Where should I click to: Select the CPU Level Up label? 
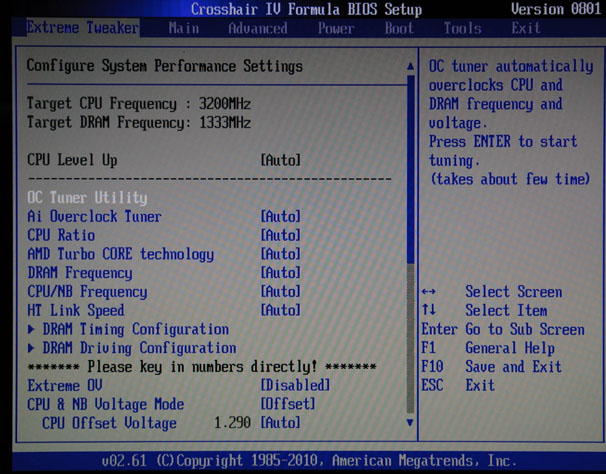click(72, 160)
